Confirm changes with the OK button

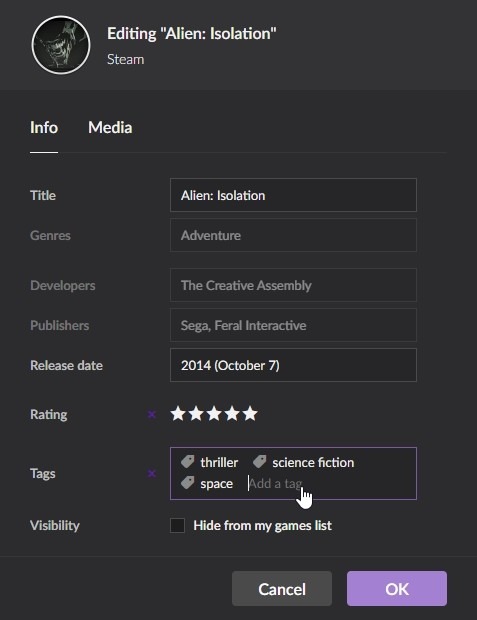(x=397, y=589)
